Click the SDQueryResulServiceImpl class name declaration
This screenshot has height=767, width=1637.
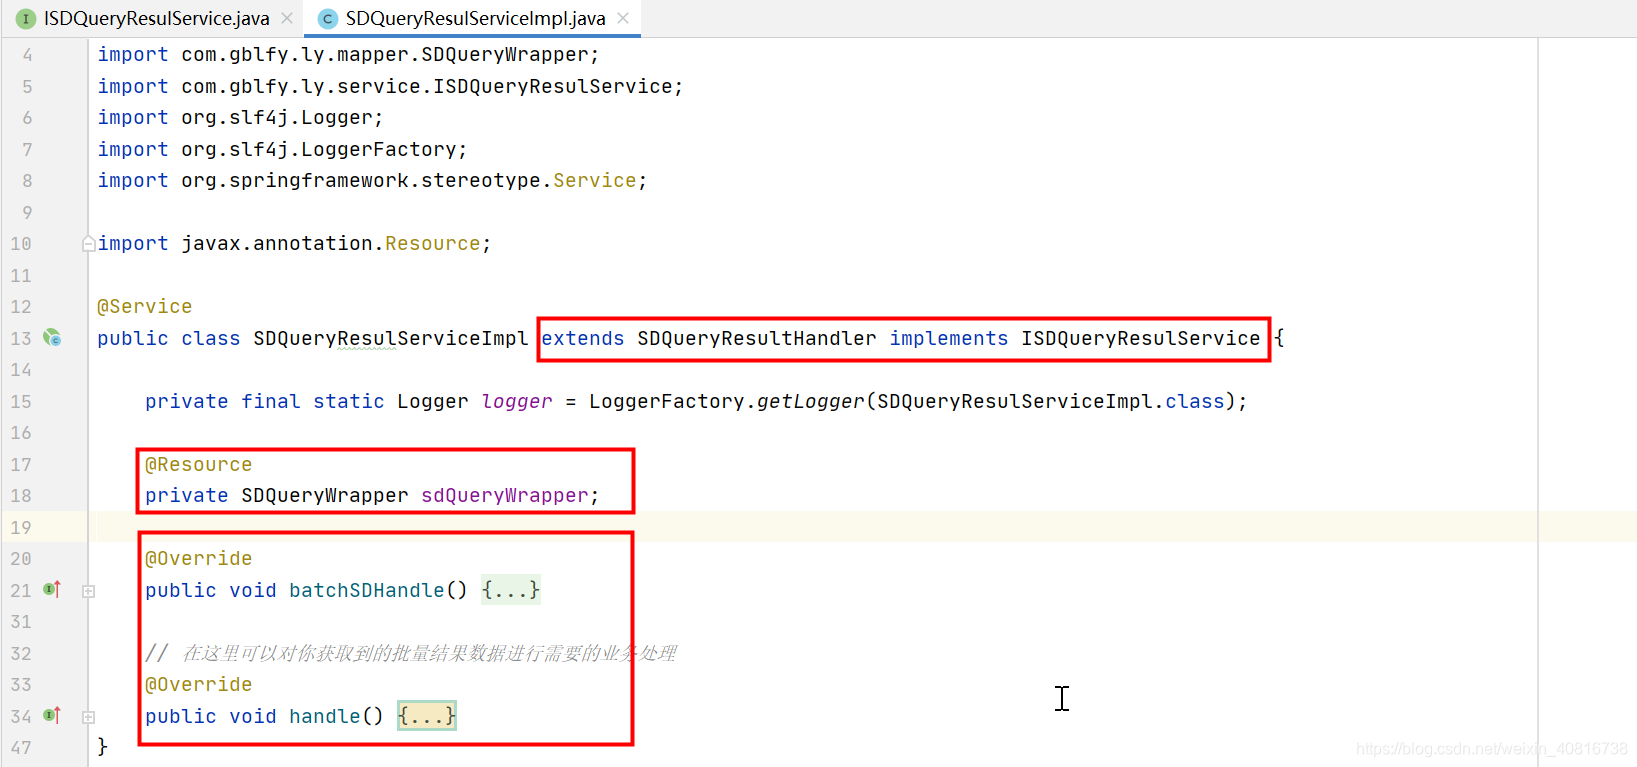tap(390, 338)
